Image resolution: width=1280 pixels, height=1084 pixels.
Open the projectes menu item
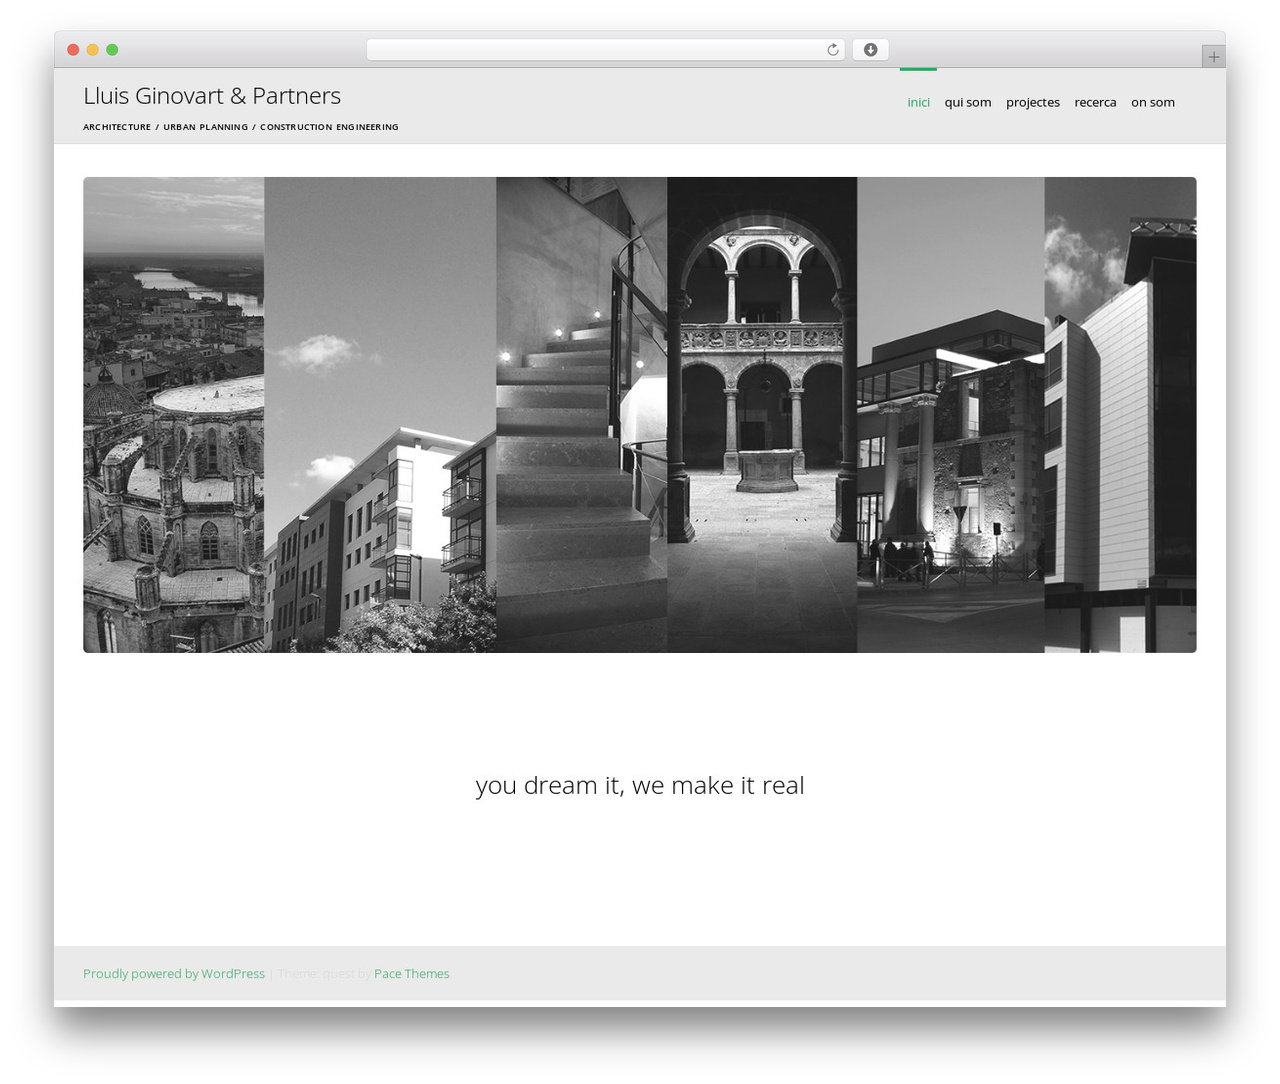(x=1033, y=102)
